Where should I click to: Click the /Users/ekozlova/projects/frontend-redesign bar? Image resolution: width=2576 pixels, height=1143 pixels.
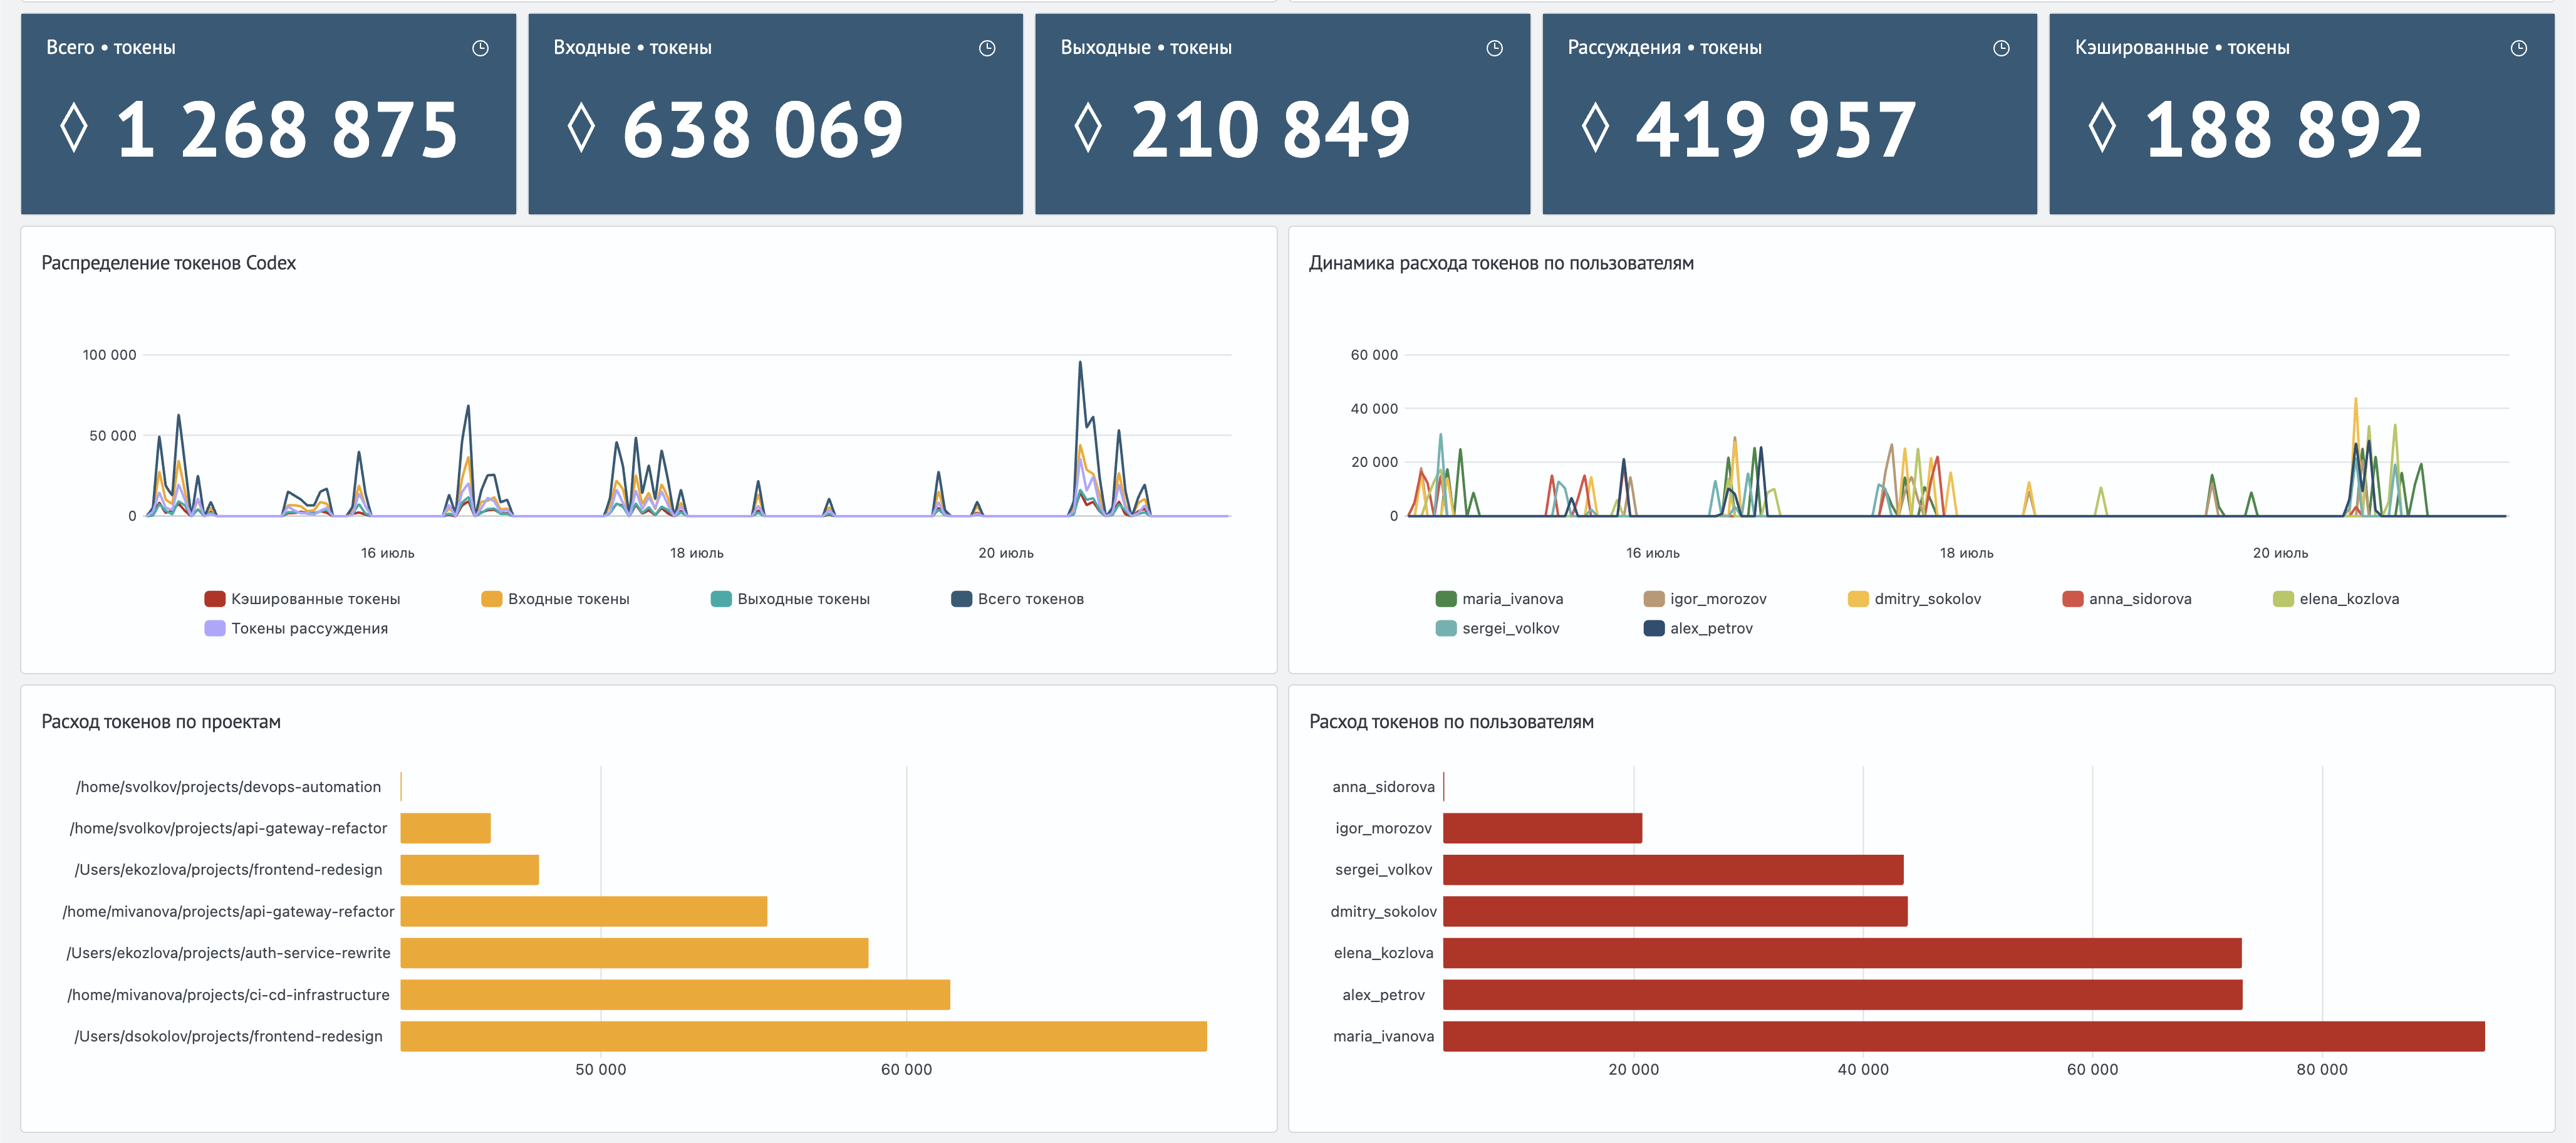[x=469, y=870]
